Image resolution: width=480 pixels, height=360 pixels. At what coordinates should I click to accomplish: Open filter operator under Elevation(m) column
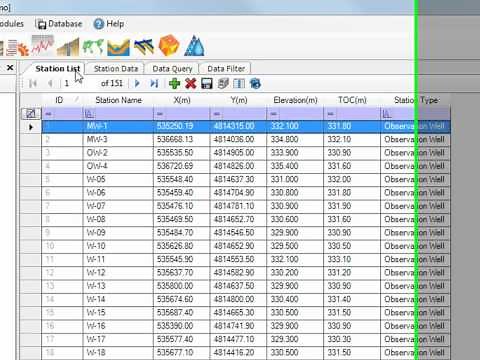273,114
